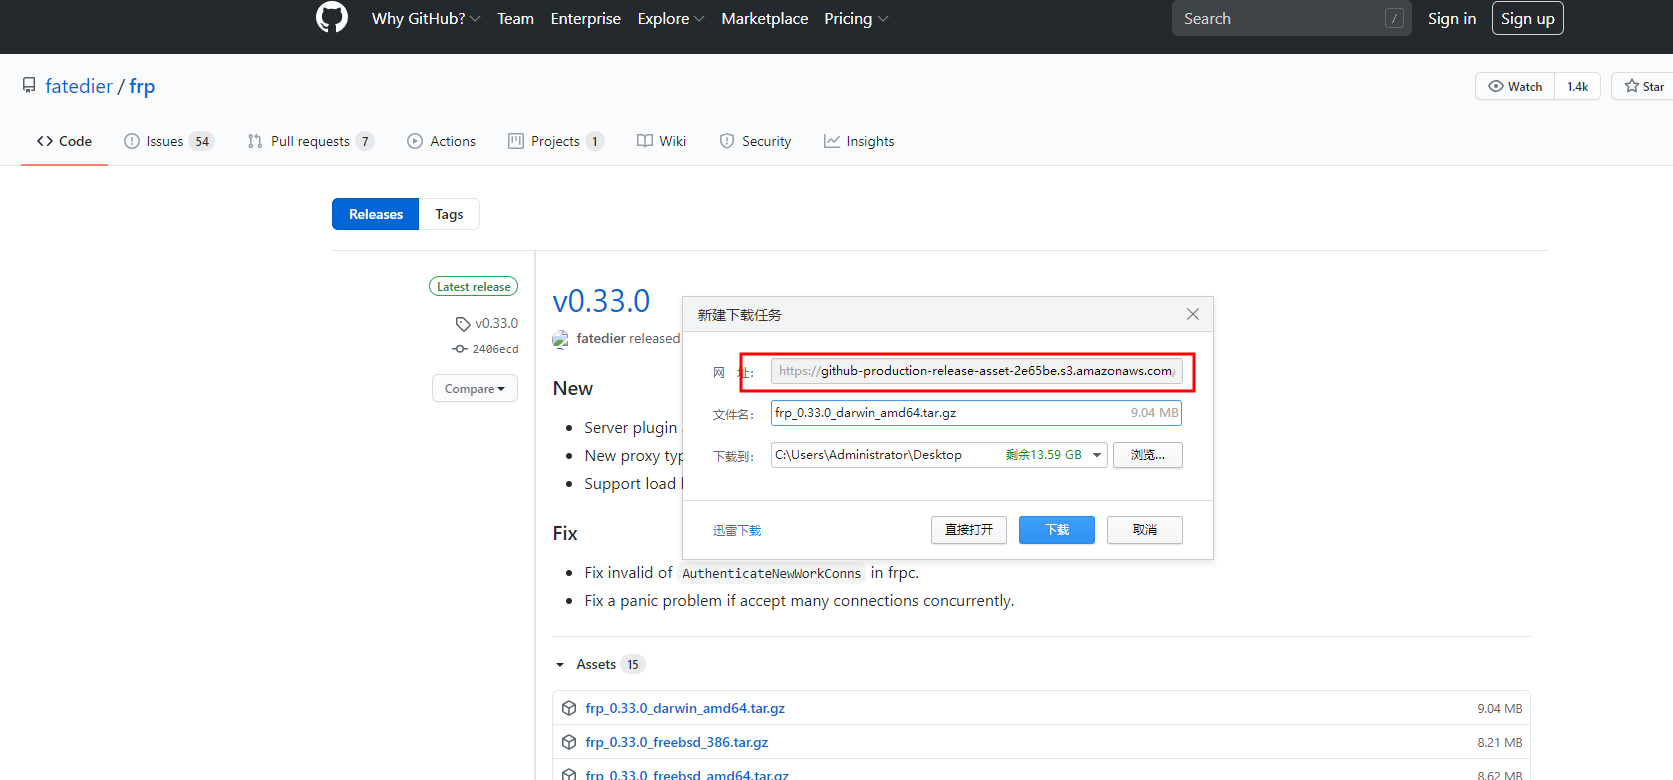Download frp_0.33.0_freebsd_386.tar.gz asset
Image resolution: width=1673 pixels, height=780 pixels.
tap(677, 742)
